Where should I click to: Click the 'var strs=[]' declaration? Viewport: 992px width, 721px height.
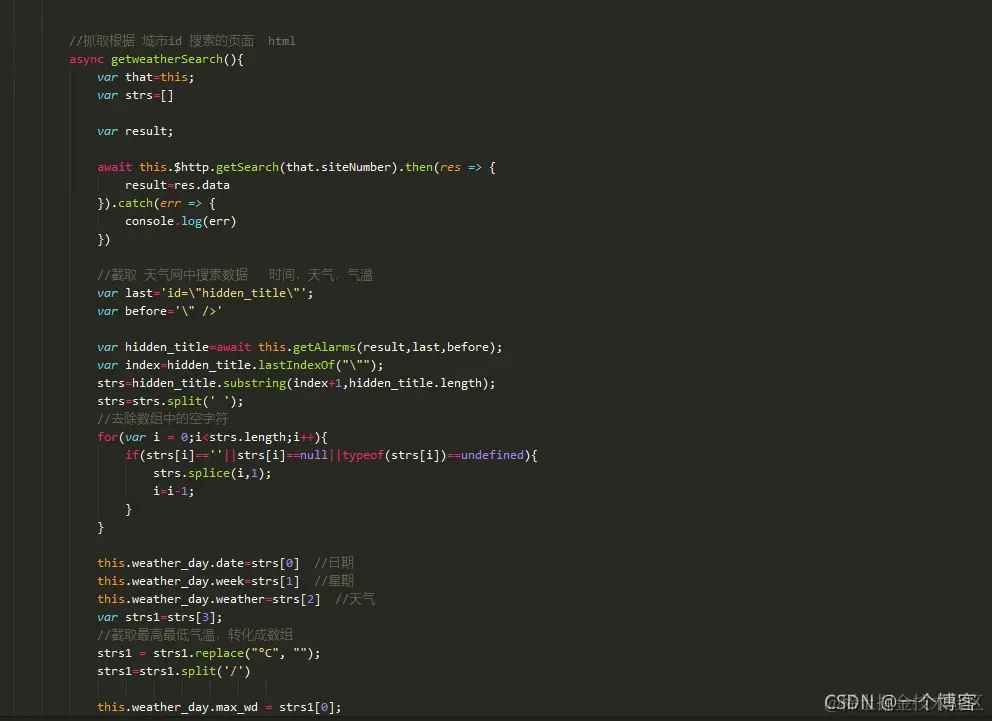135,96
